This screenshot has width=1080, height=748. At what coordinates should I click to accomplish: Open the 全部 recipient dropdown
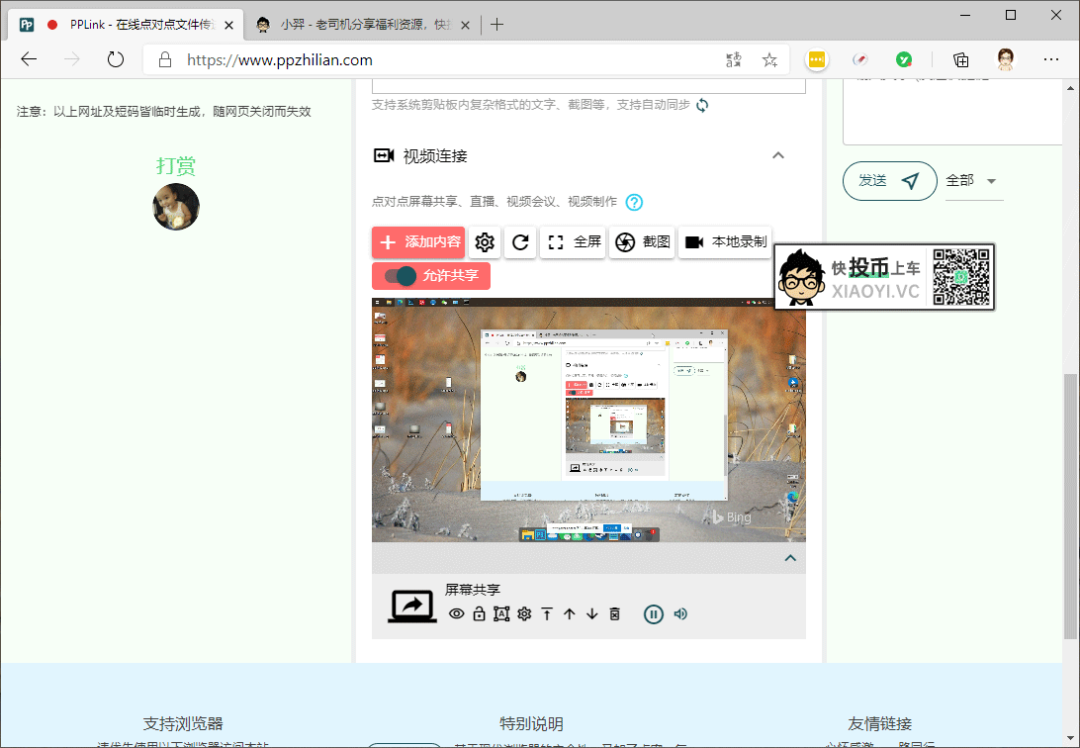pos(973,181)
